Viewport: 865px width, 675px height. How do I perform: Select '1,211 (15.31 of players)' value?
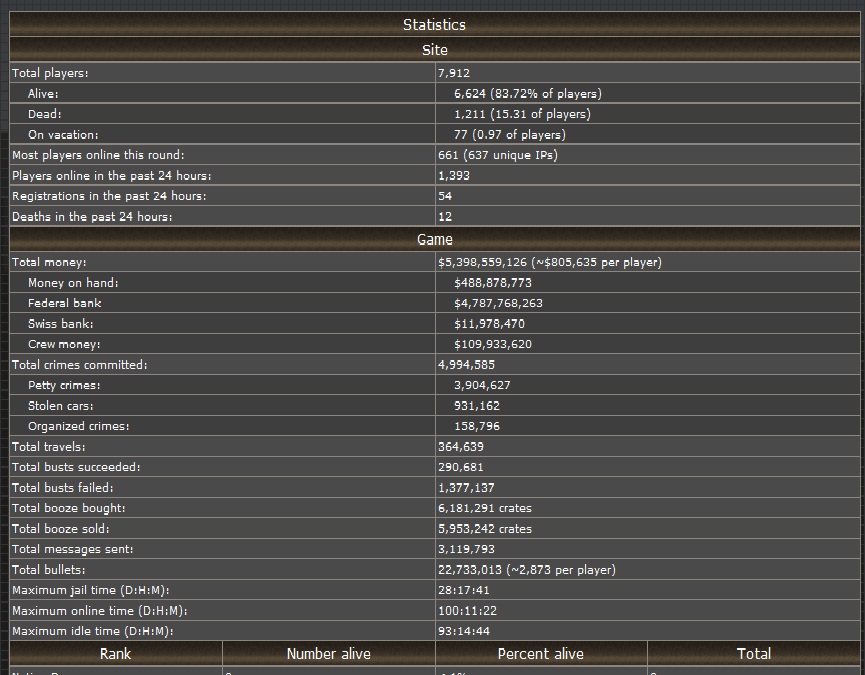coord(522,114)
